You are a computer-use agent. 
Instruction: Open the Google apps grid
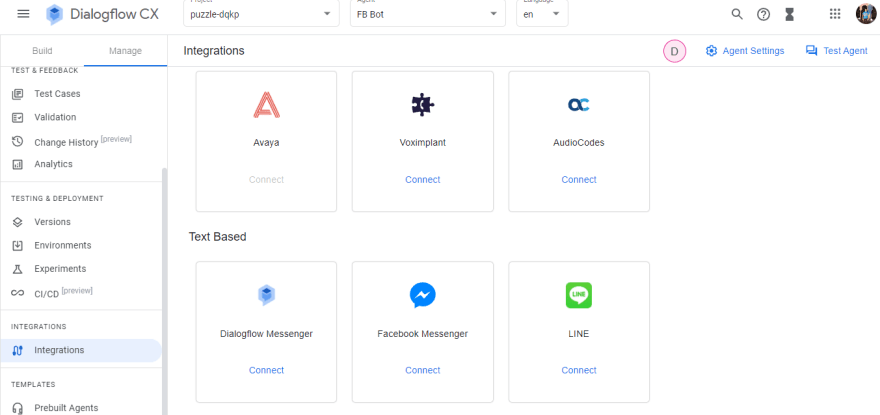point(835,14)
